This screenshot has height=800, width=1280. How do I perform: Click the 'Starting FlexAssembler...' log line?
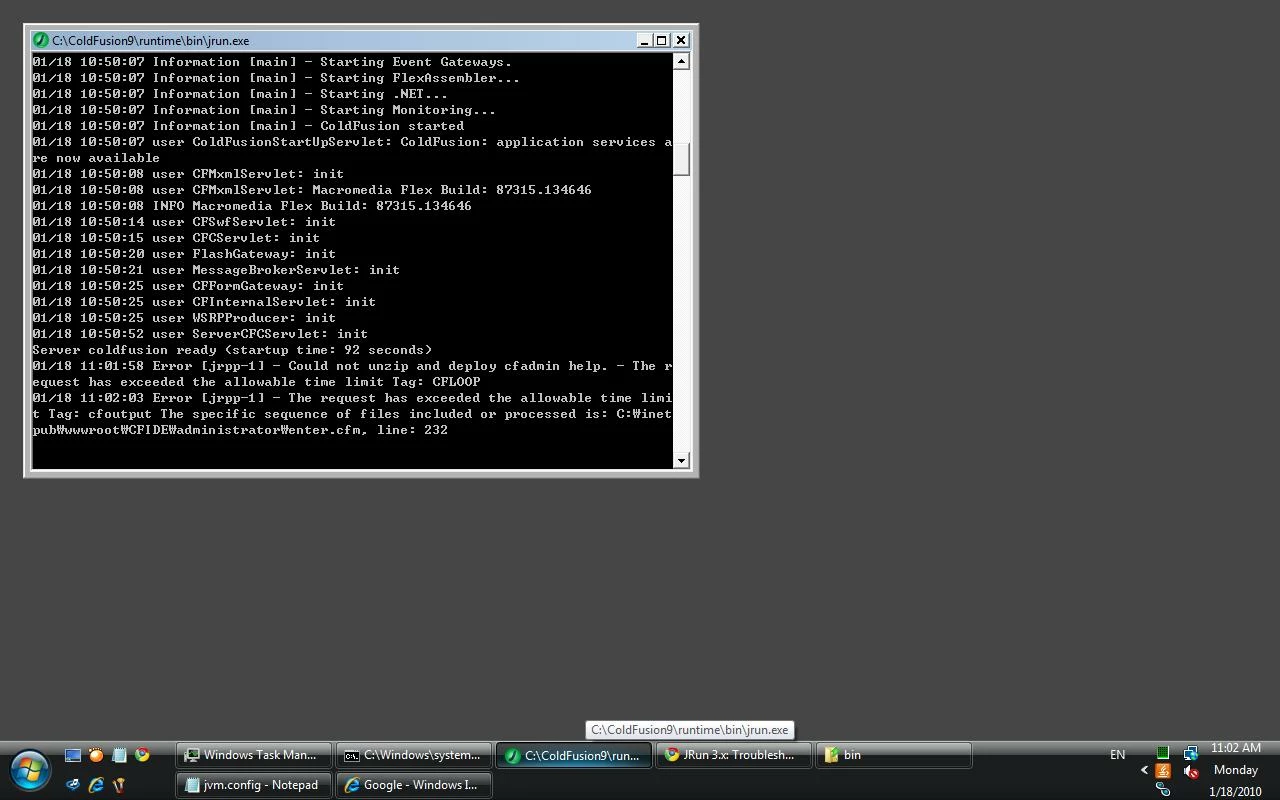tap(276, 78)
